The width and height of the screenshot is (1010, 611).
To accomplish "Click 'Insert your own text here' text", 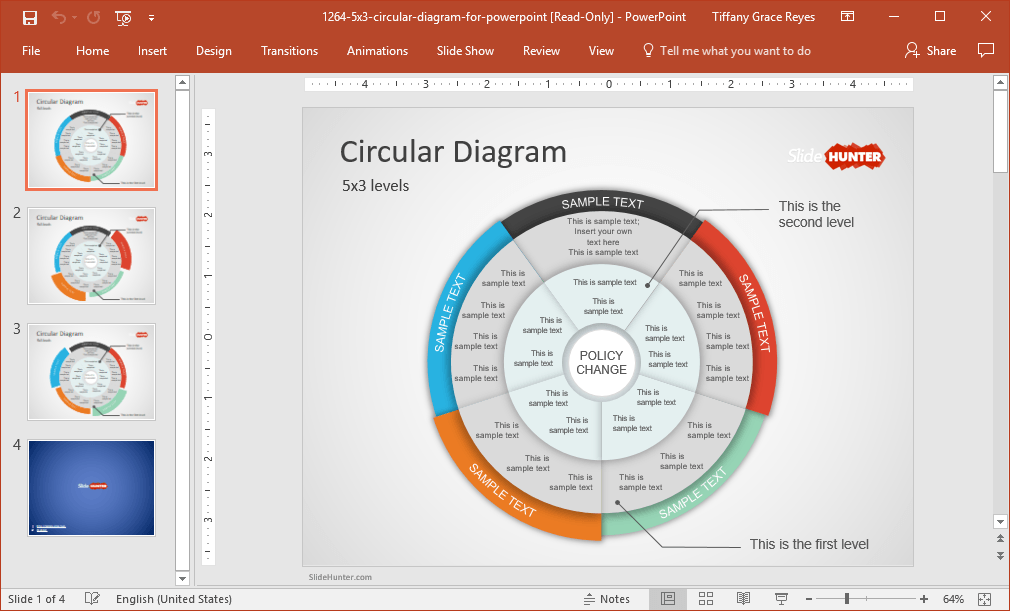I will pyautogui.click(x=603, y=237).
